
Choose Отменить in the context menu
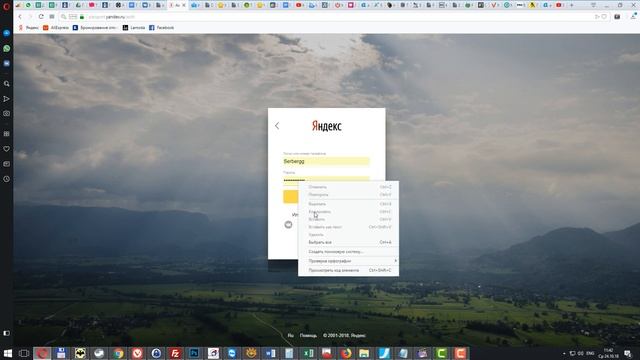349,187
